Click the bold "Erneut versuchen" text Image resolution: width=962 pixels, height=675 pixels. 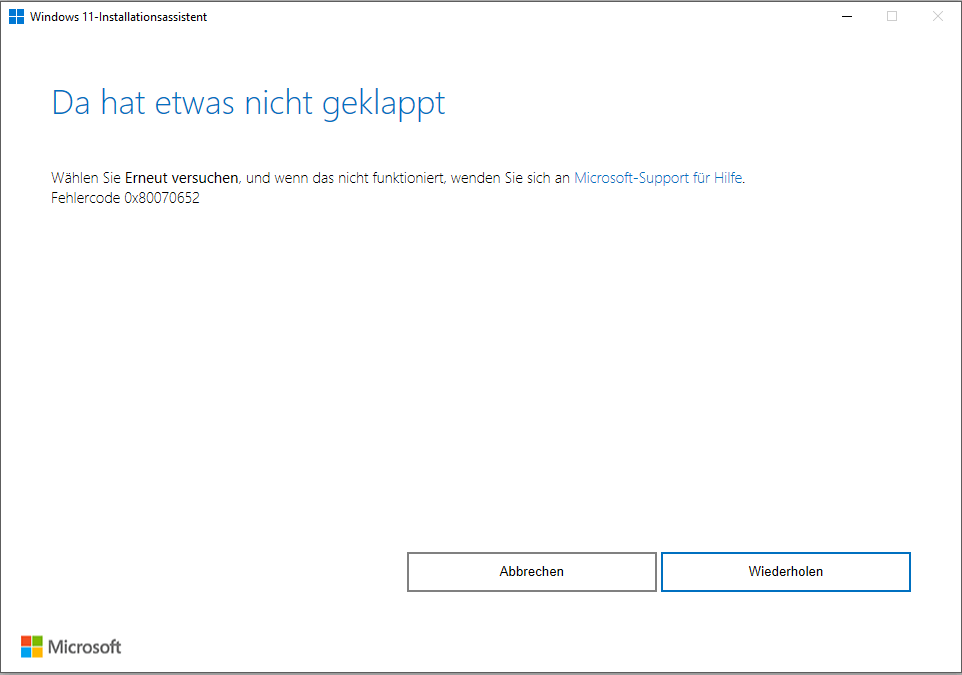pos(182,178)
